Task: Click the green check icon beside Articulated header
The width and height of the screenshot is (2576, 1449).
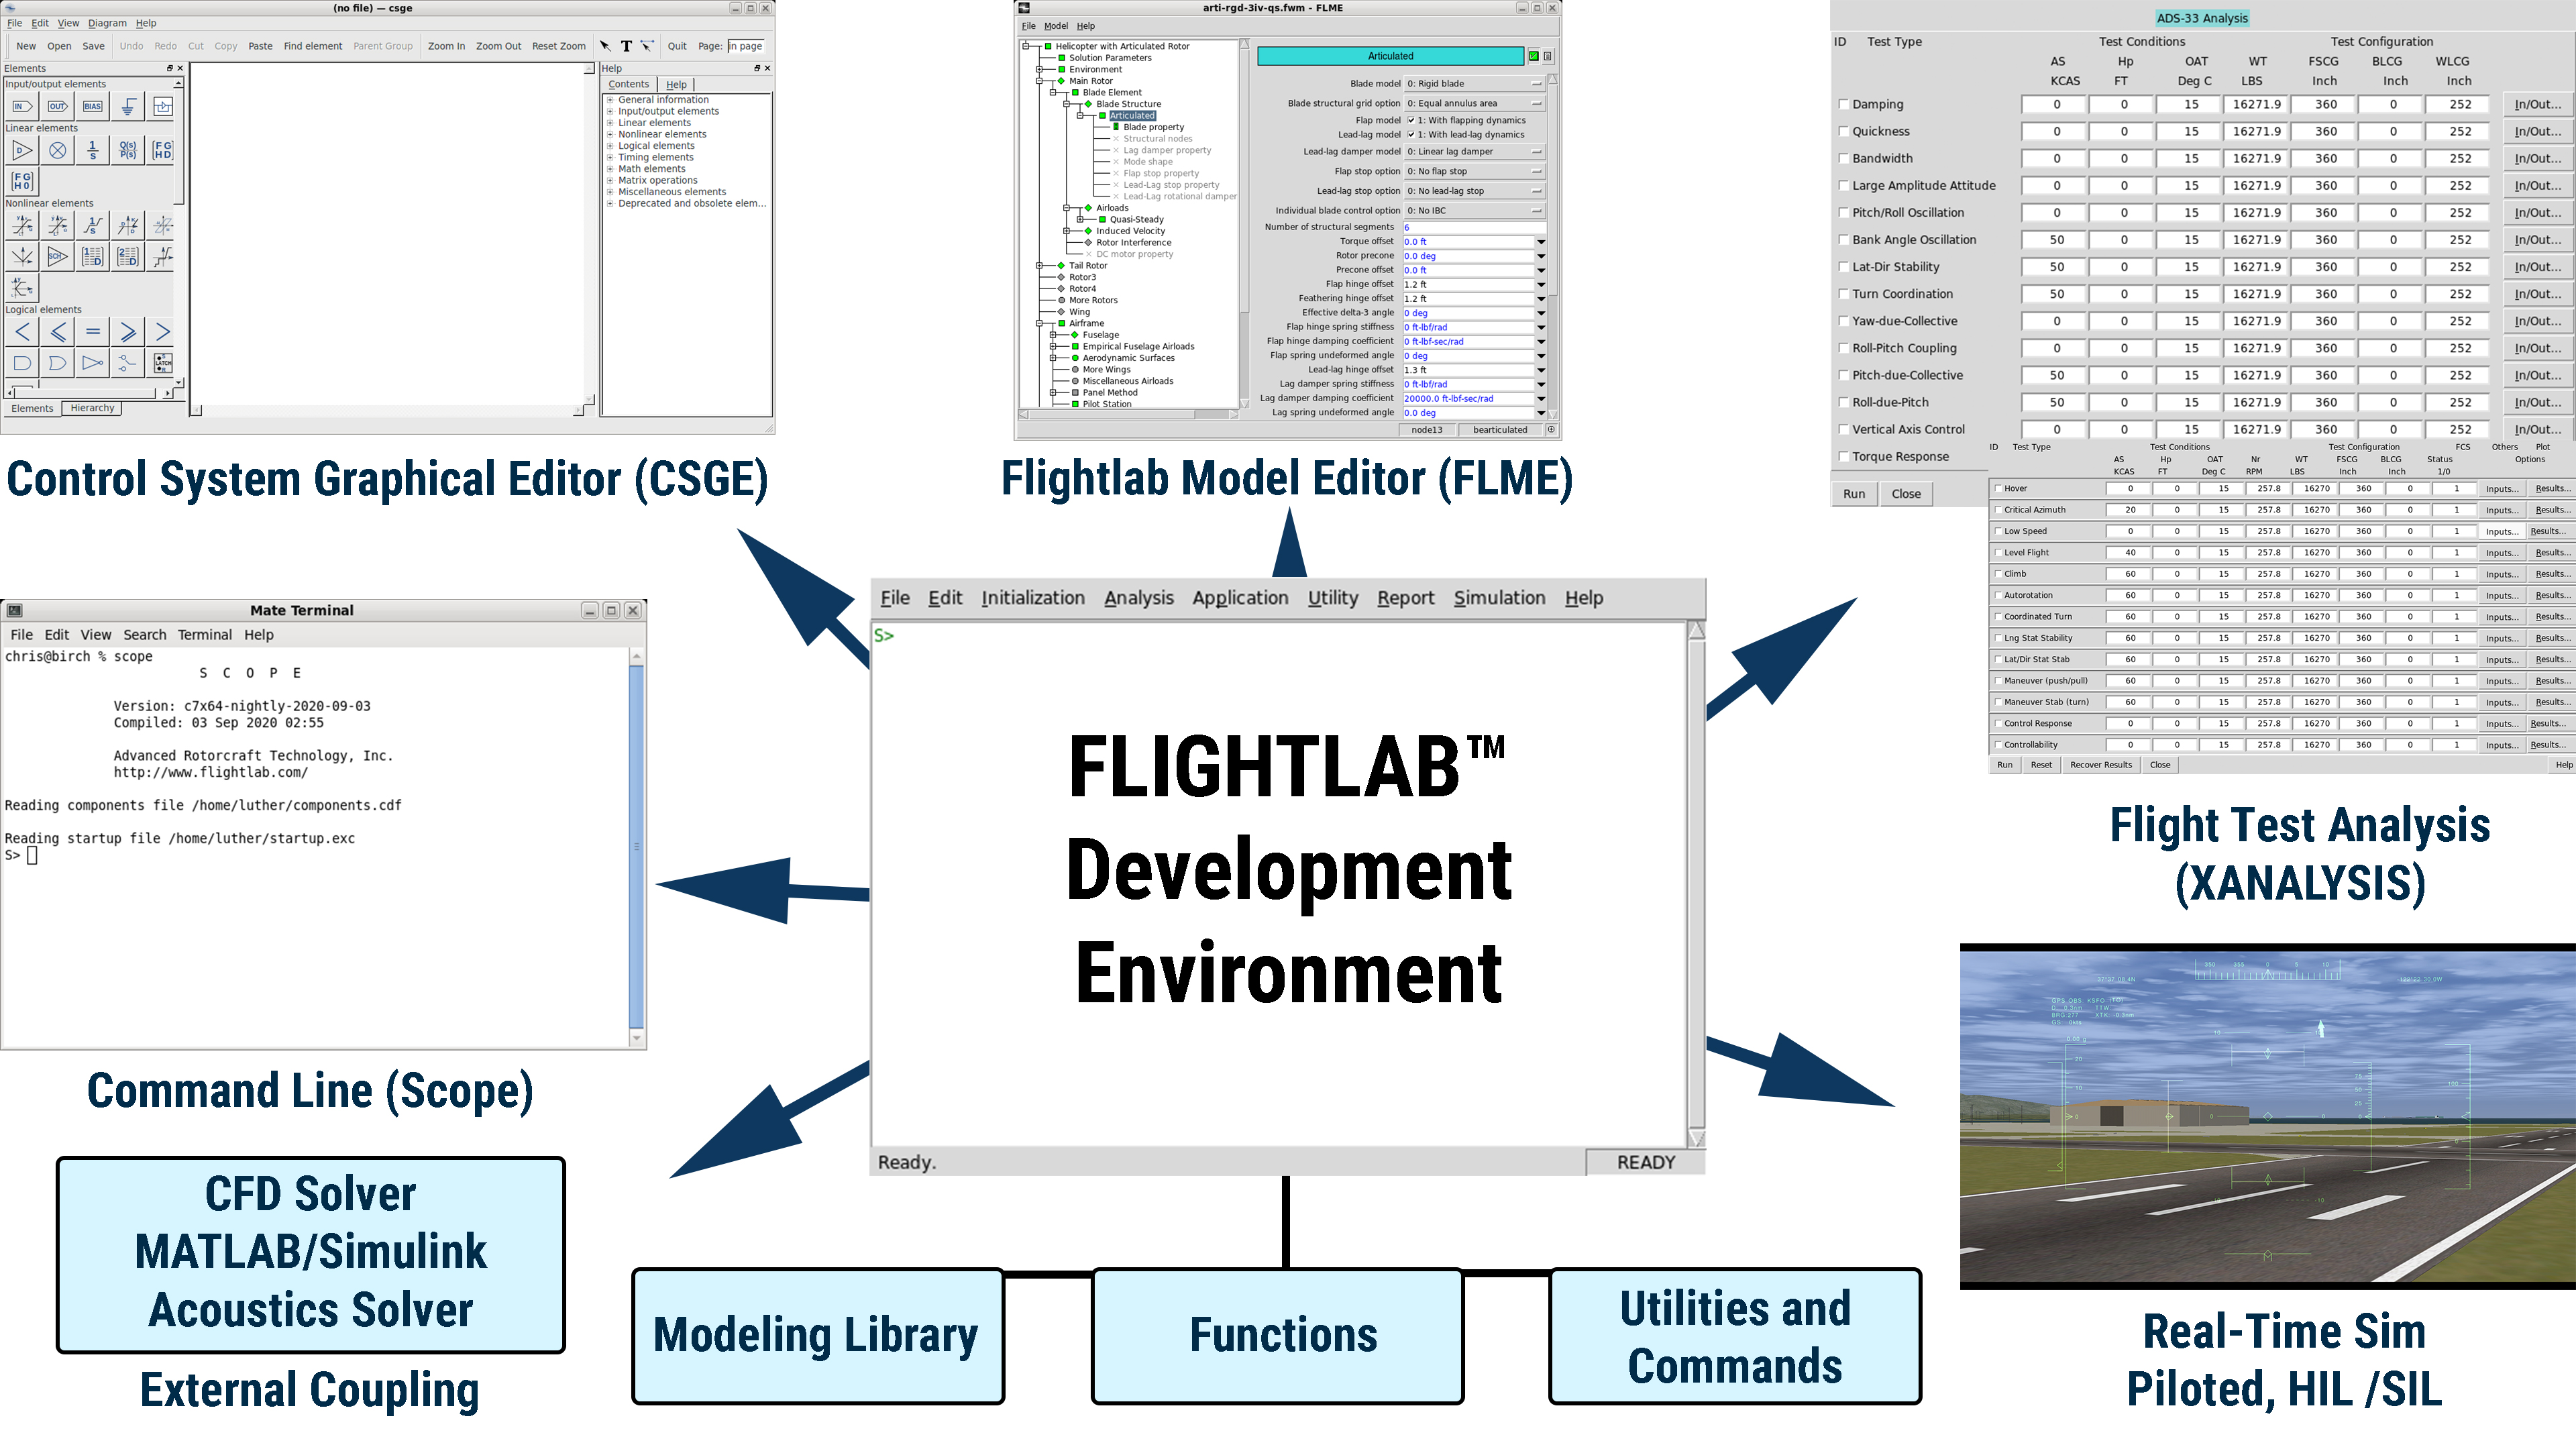Action: click(x=1534, y=56)
